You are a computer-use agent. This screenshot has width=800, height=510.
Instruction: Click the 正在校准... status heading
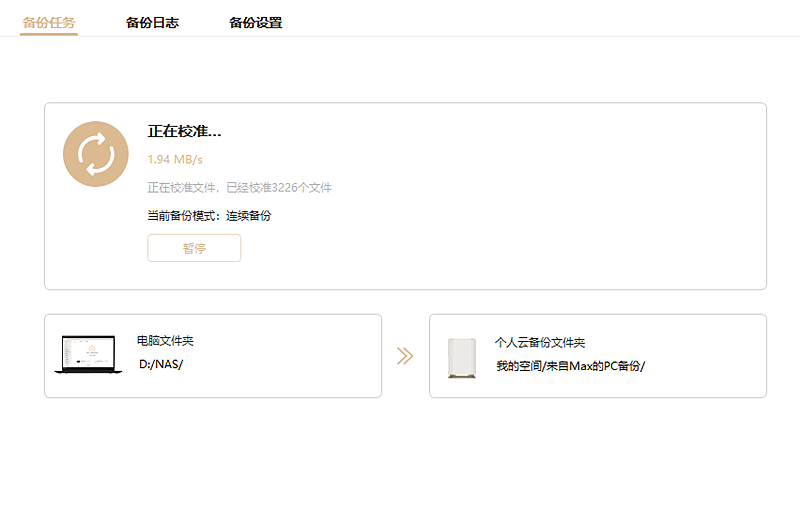pyautogui.click(x=185, y=132)
